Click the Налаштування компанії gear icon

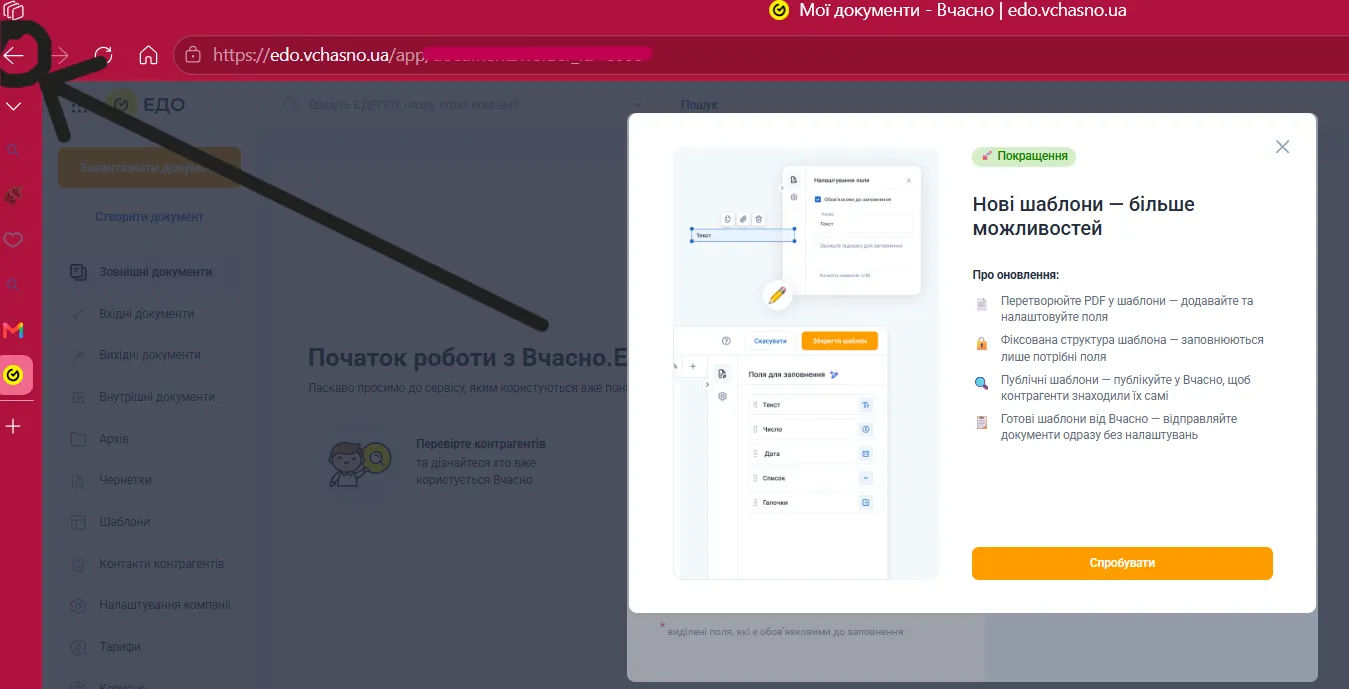pos(78,606)
